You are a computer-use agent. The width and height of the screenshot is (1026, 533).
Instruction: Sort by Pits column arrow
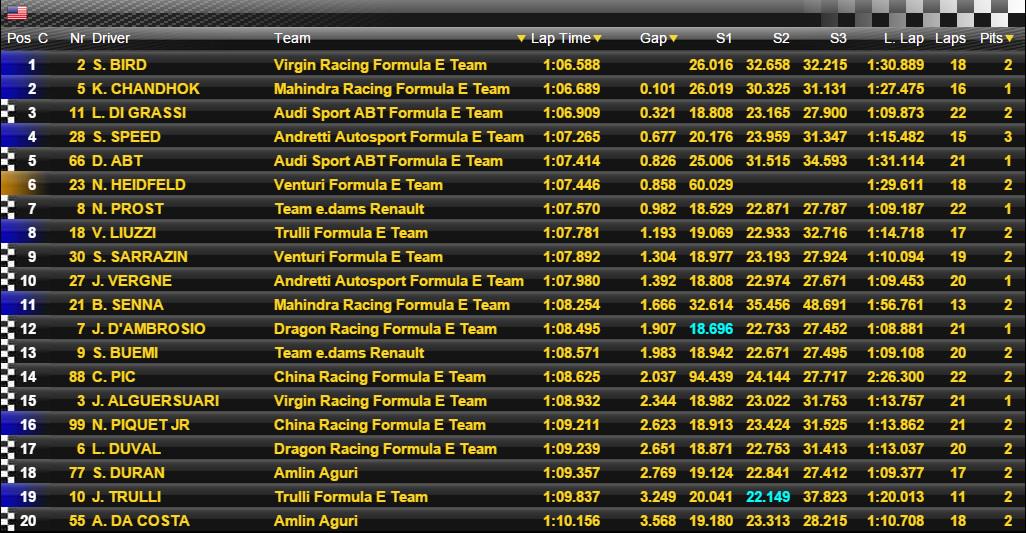click(1010, 39)
